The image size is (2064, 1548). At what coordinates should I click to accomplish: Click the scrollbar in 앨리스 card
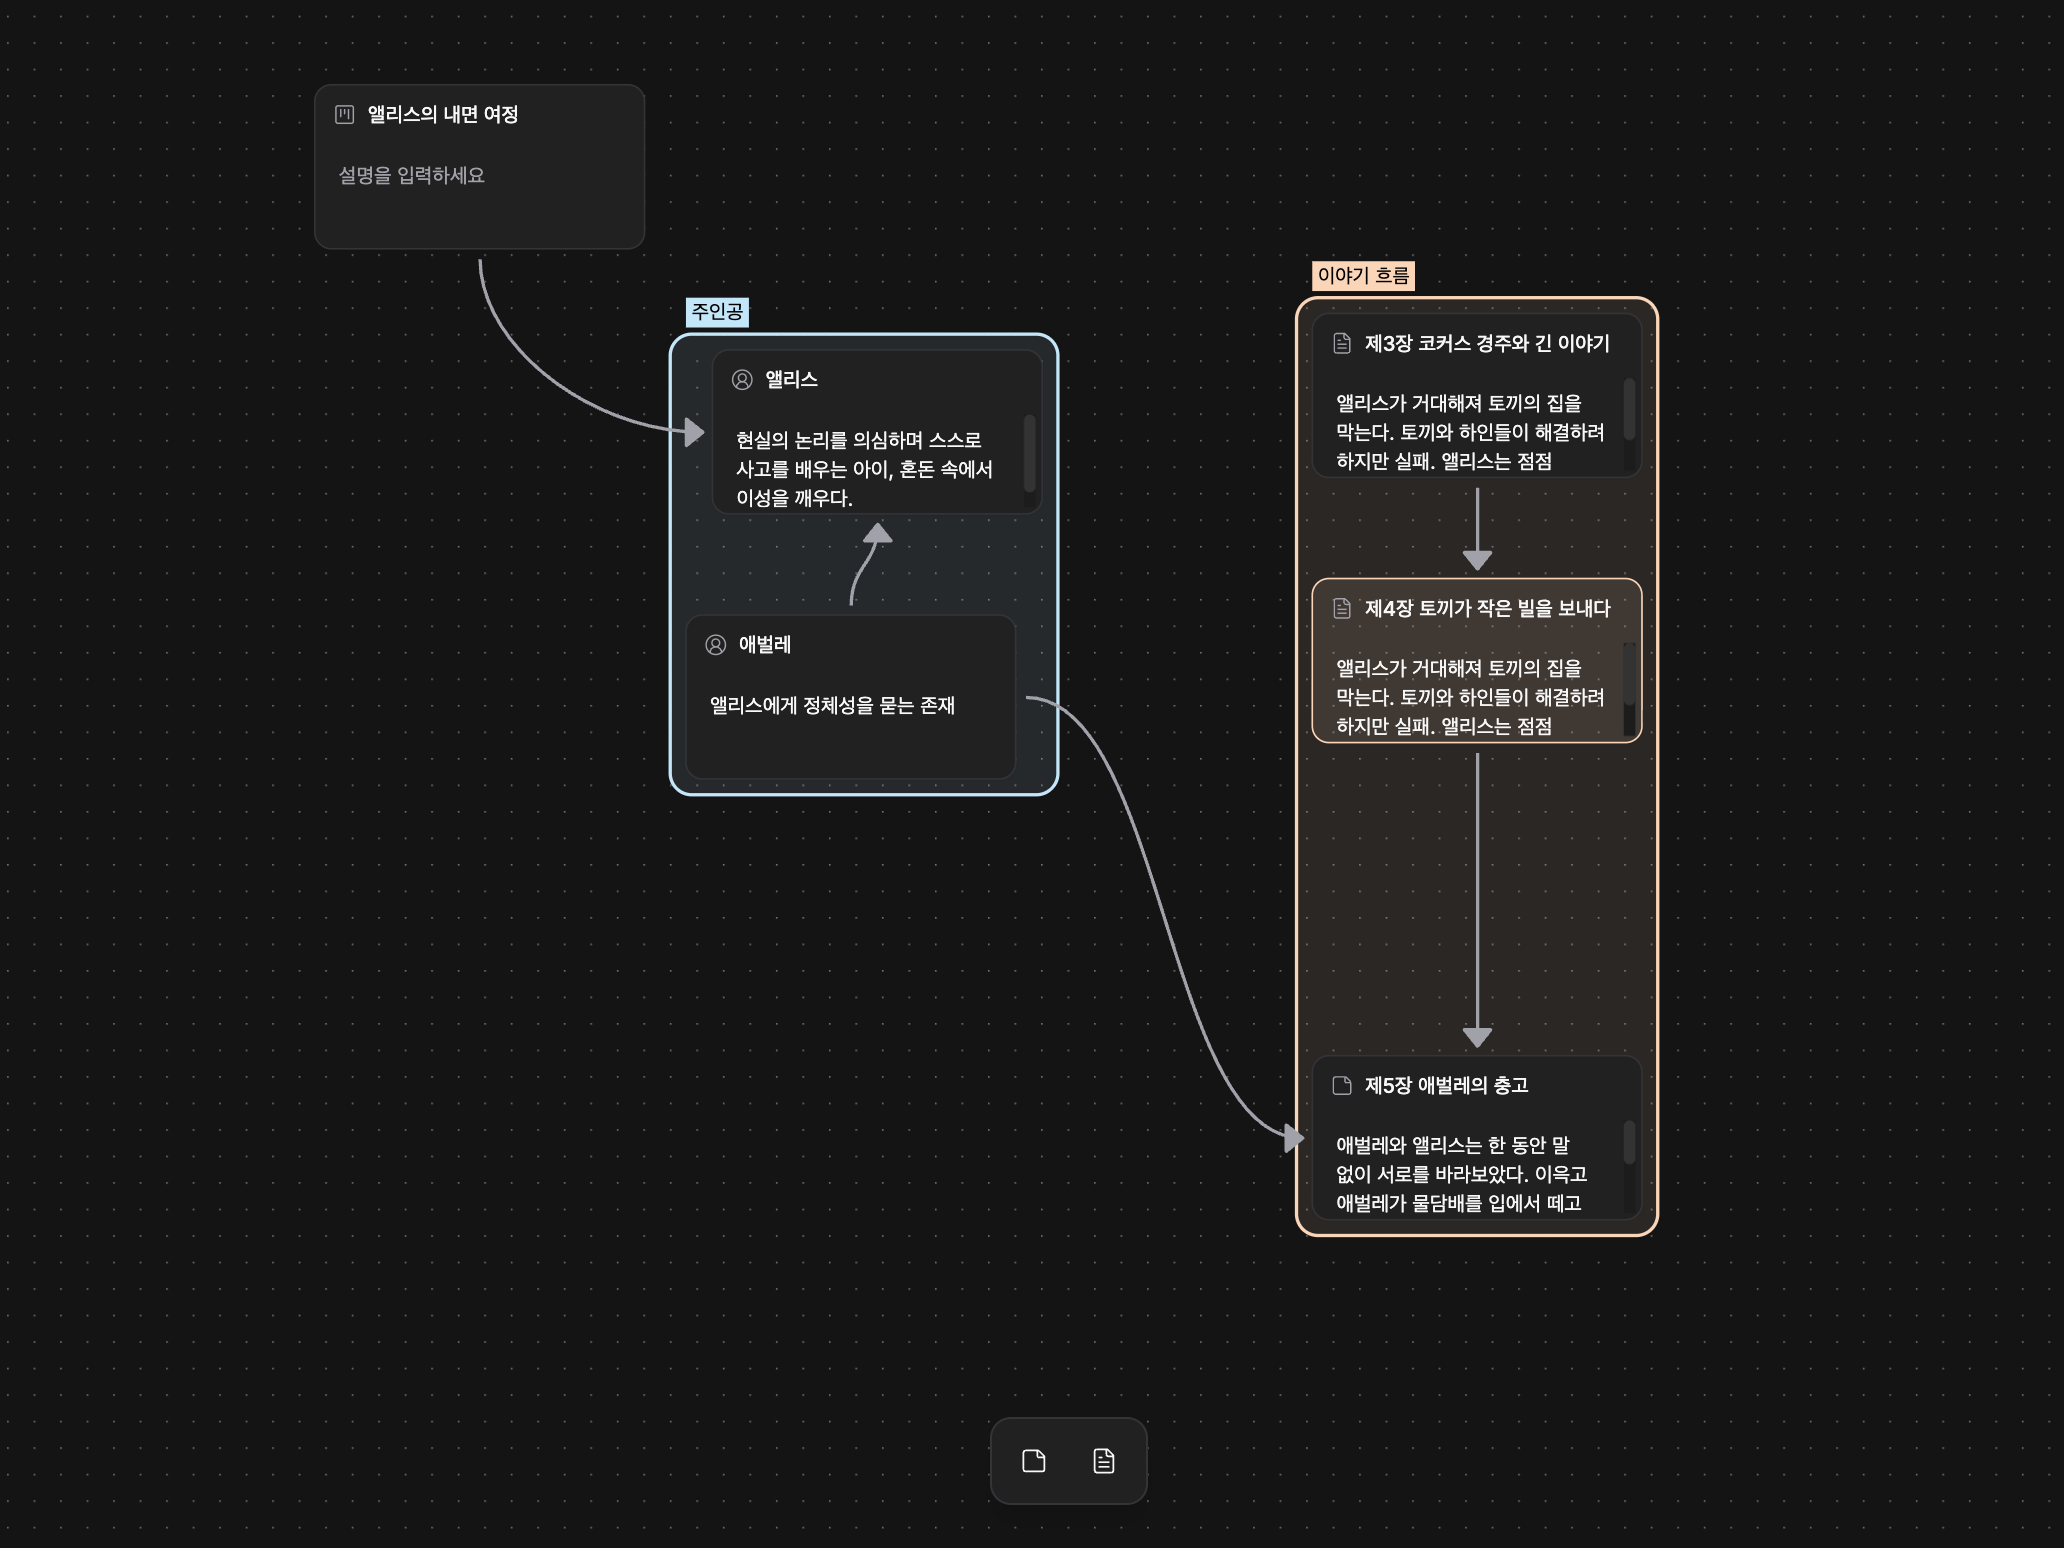(1029, 452)
